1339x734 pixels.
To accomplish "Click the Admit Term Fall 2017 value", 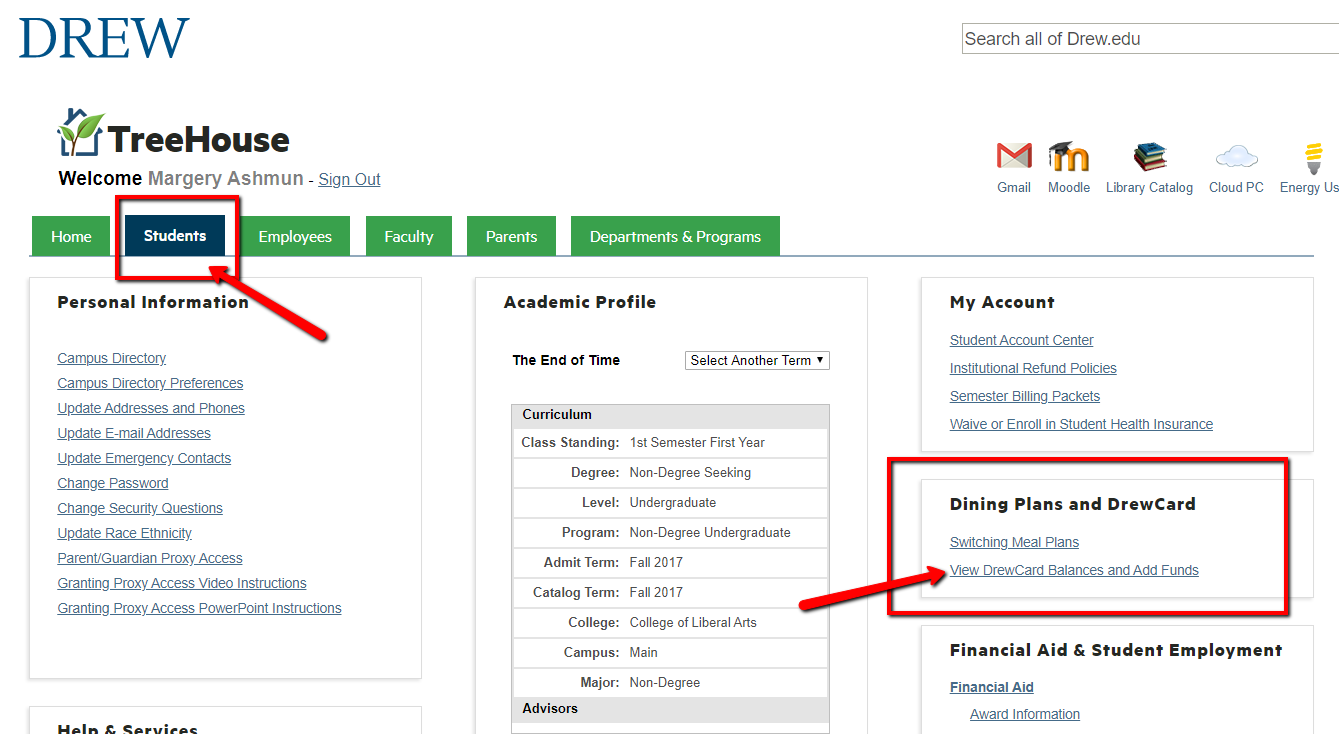I will 656,562.
